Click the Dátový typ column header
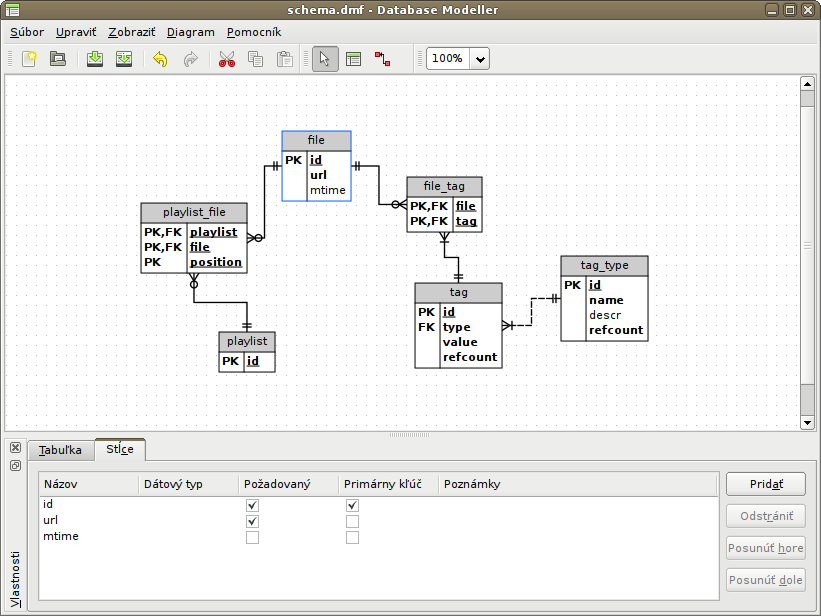Screen dimensions: 821x616 189,485
